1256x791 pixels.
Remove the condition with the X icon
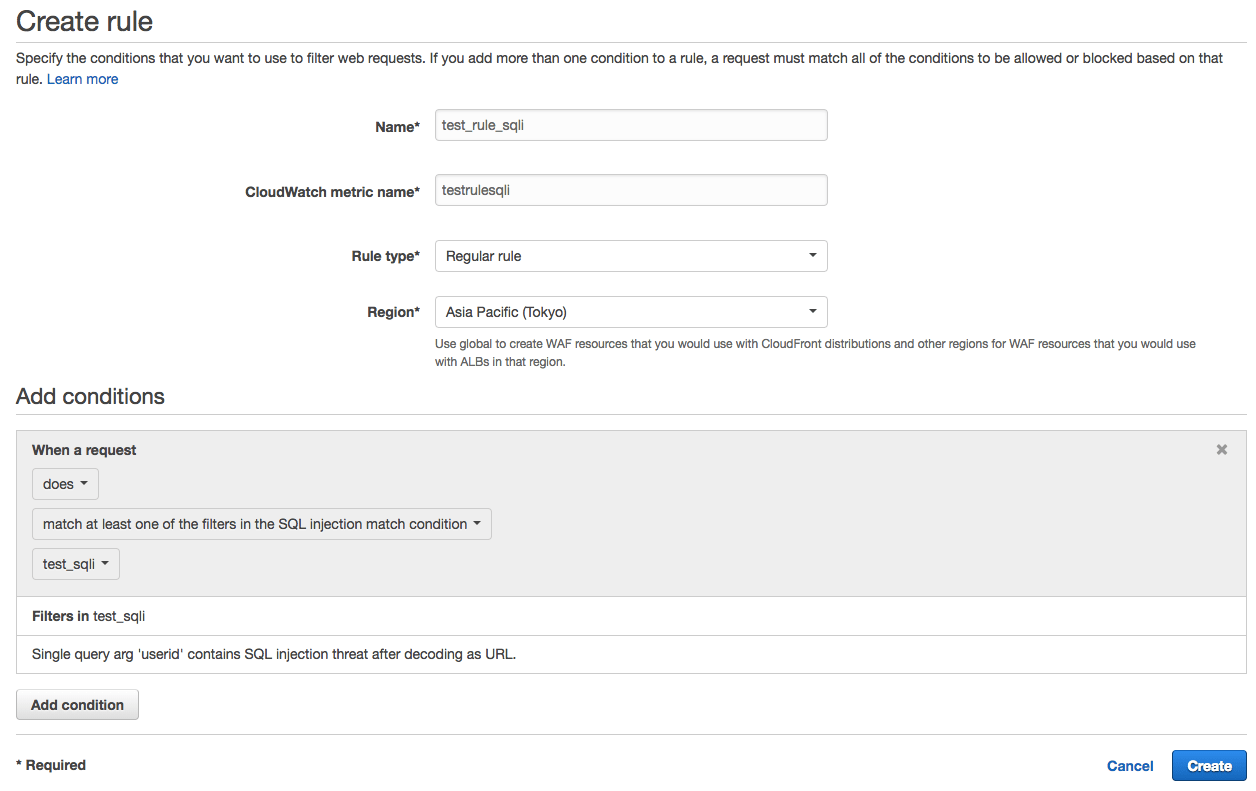coord(1221,450)
